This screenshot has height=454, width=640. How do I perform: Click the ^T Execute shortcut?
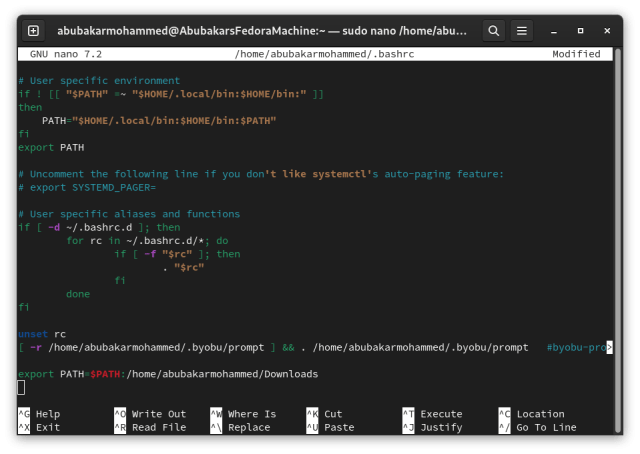[433, 414]
